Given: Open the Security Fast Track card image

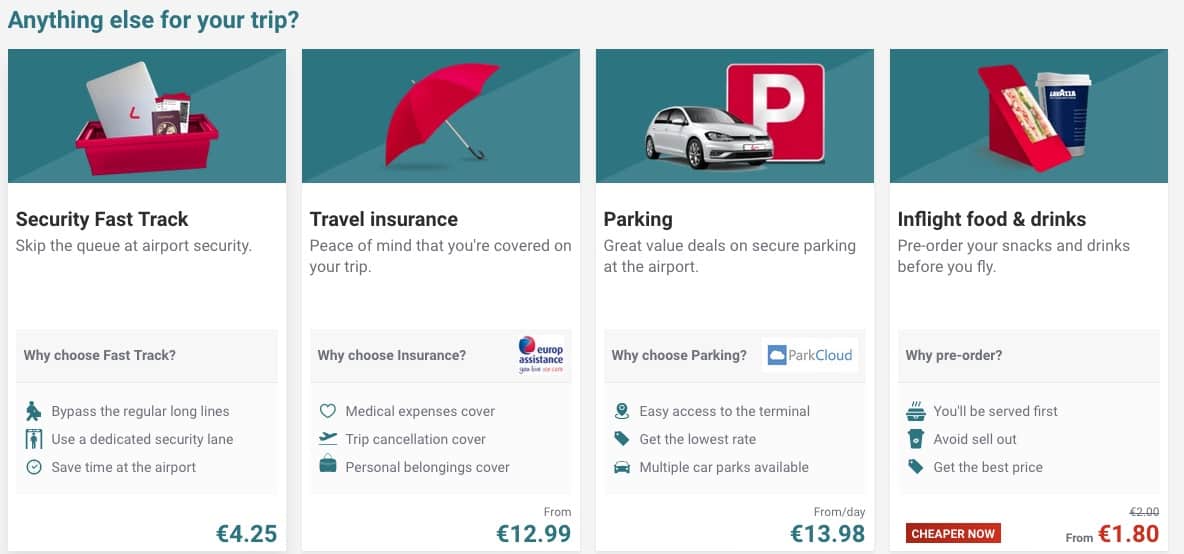Looking at the screenshot, I should (x=147, y=116).
